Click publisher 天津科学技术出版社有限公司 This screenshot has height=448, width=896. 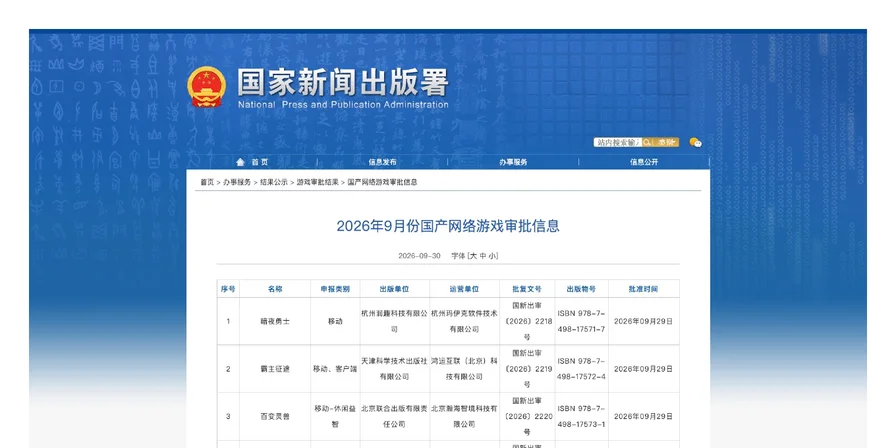[x=394, y=369]
